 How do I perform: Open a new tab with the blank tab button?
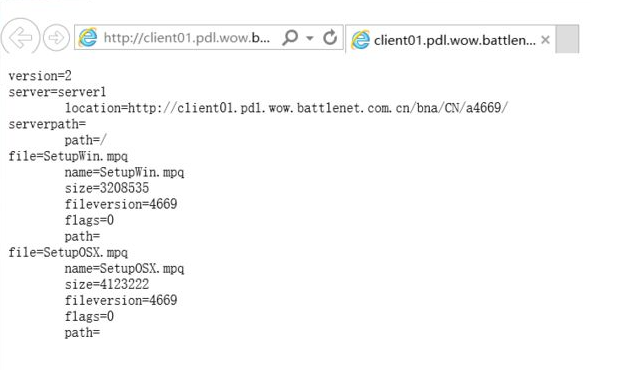[567, 39]
